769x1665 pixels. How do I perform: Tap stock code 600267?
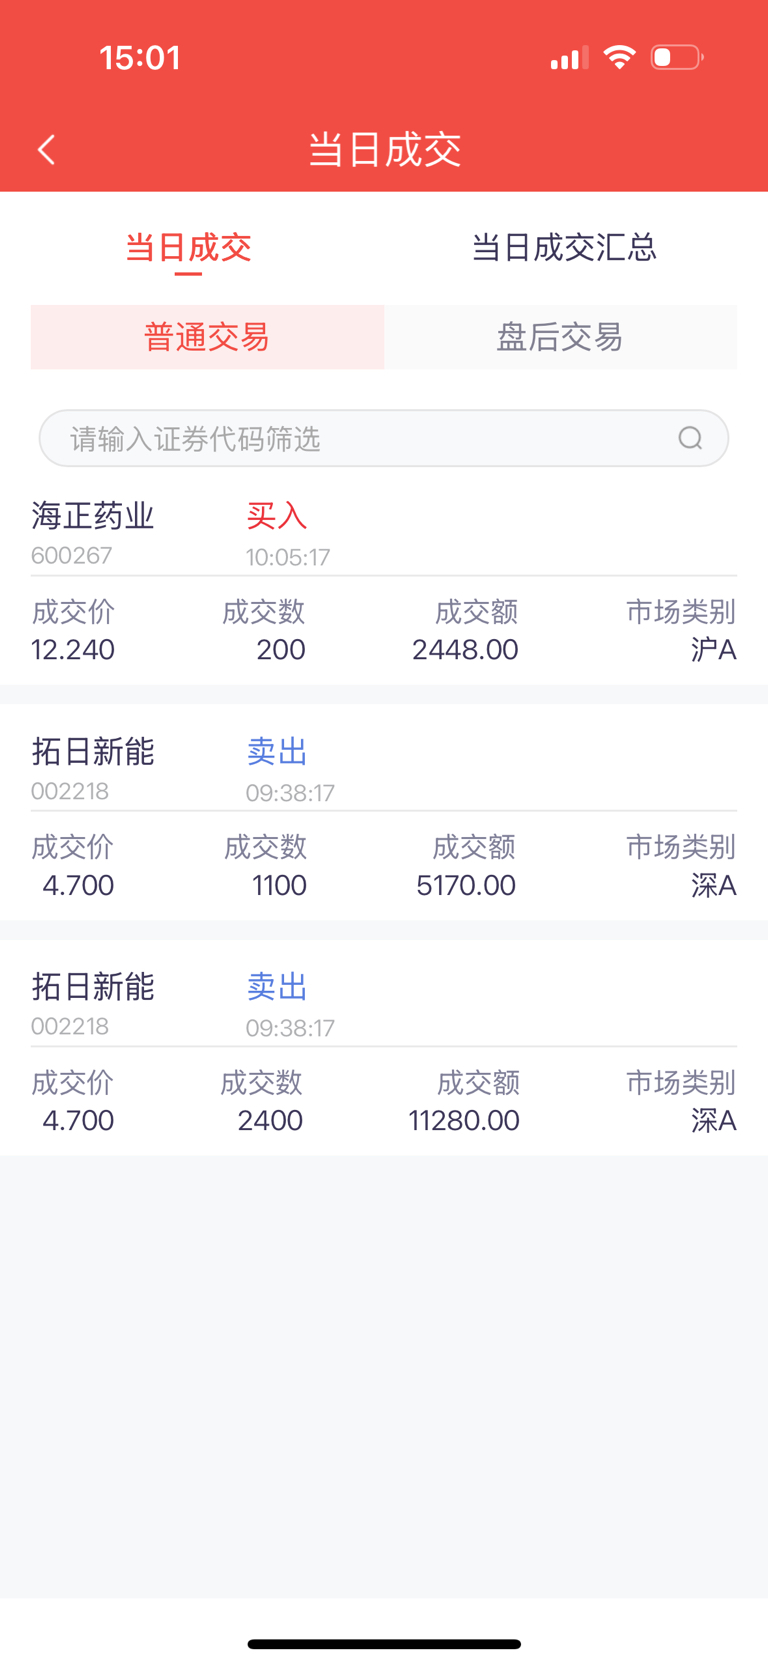[x=71, y=555]
